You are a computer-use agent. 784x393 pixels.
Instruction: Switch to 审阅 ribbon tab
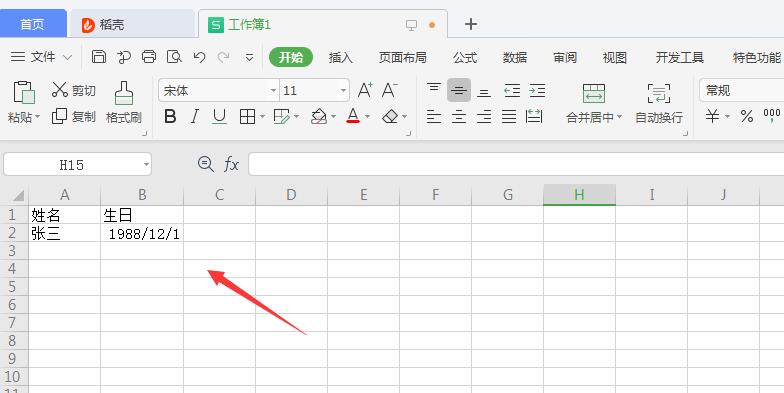click(x=565, y=58)
